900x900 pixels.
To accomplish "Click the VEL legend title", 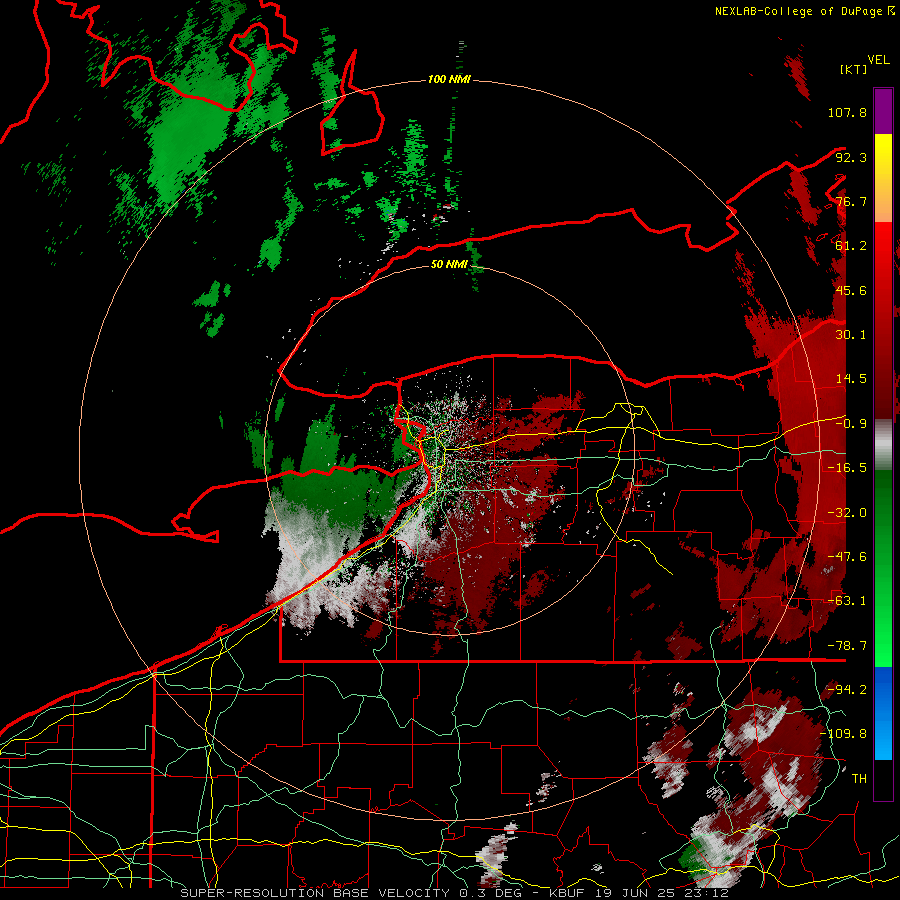I will [x=878, y=60].
